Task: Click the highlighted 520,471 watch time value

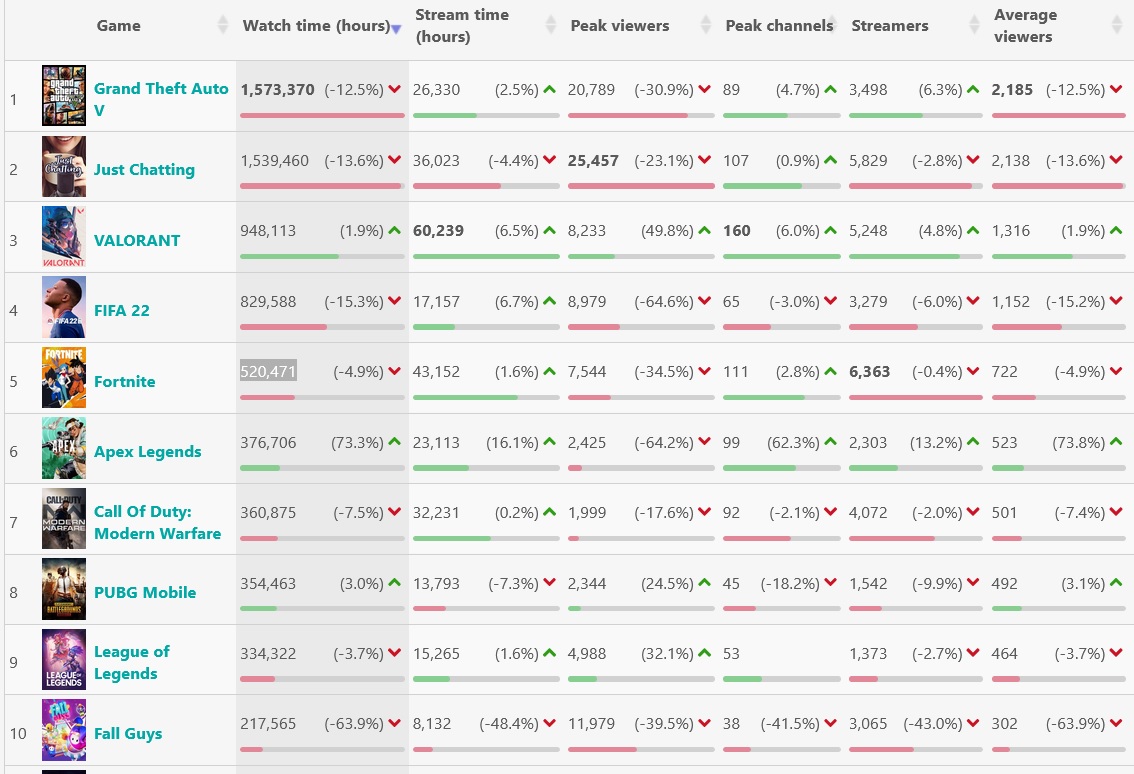Action: pos(268,371)
